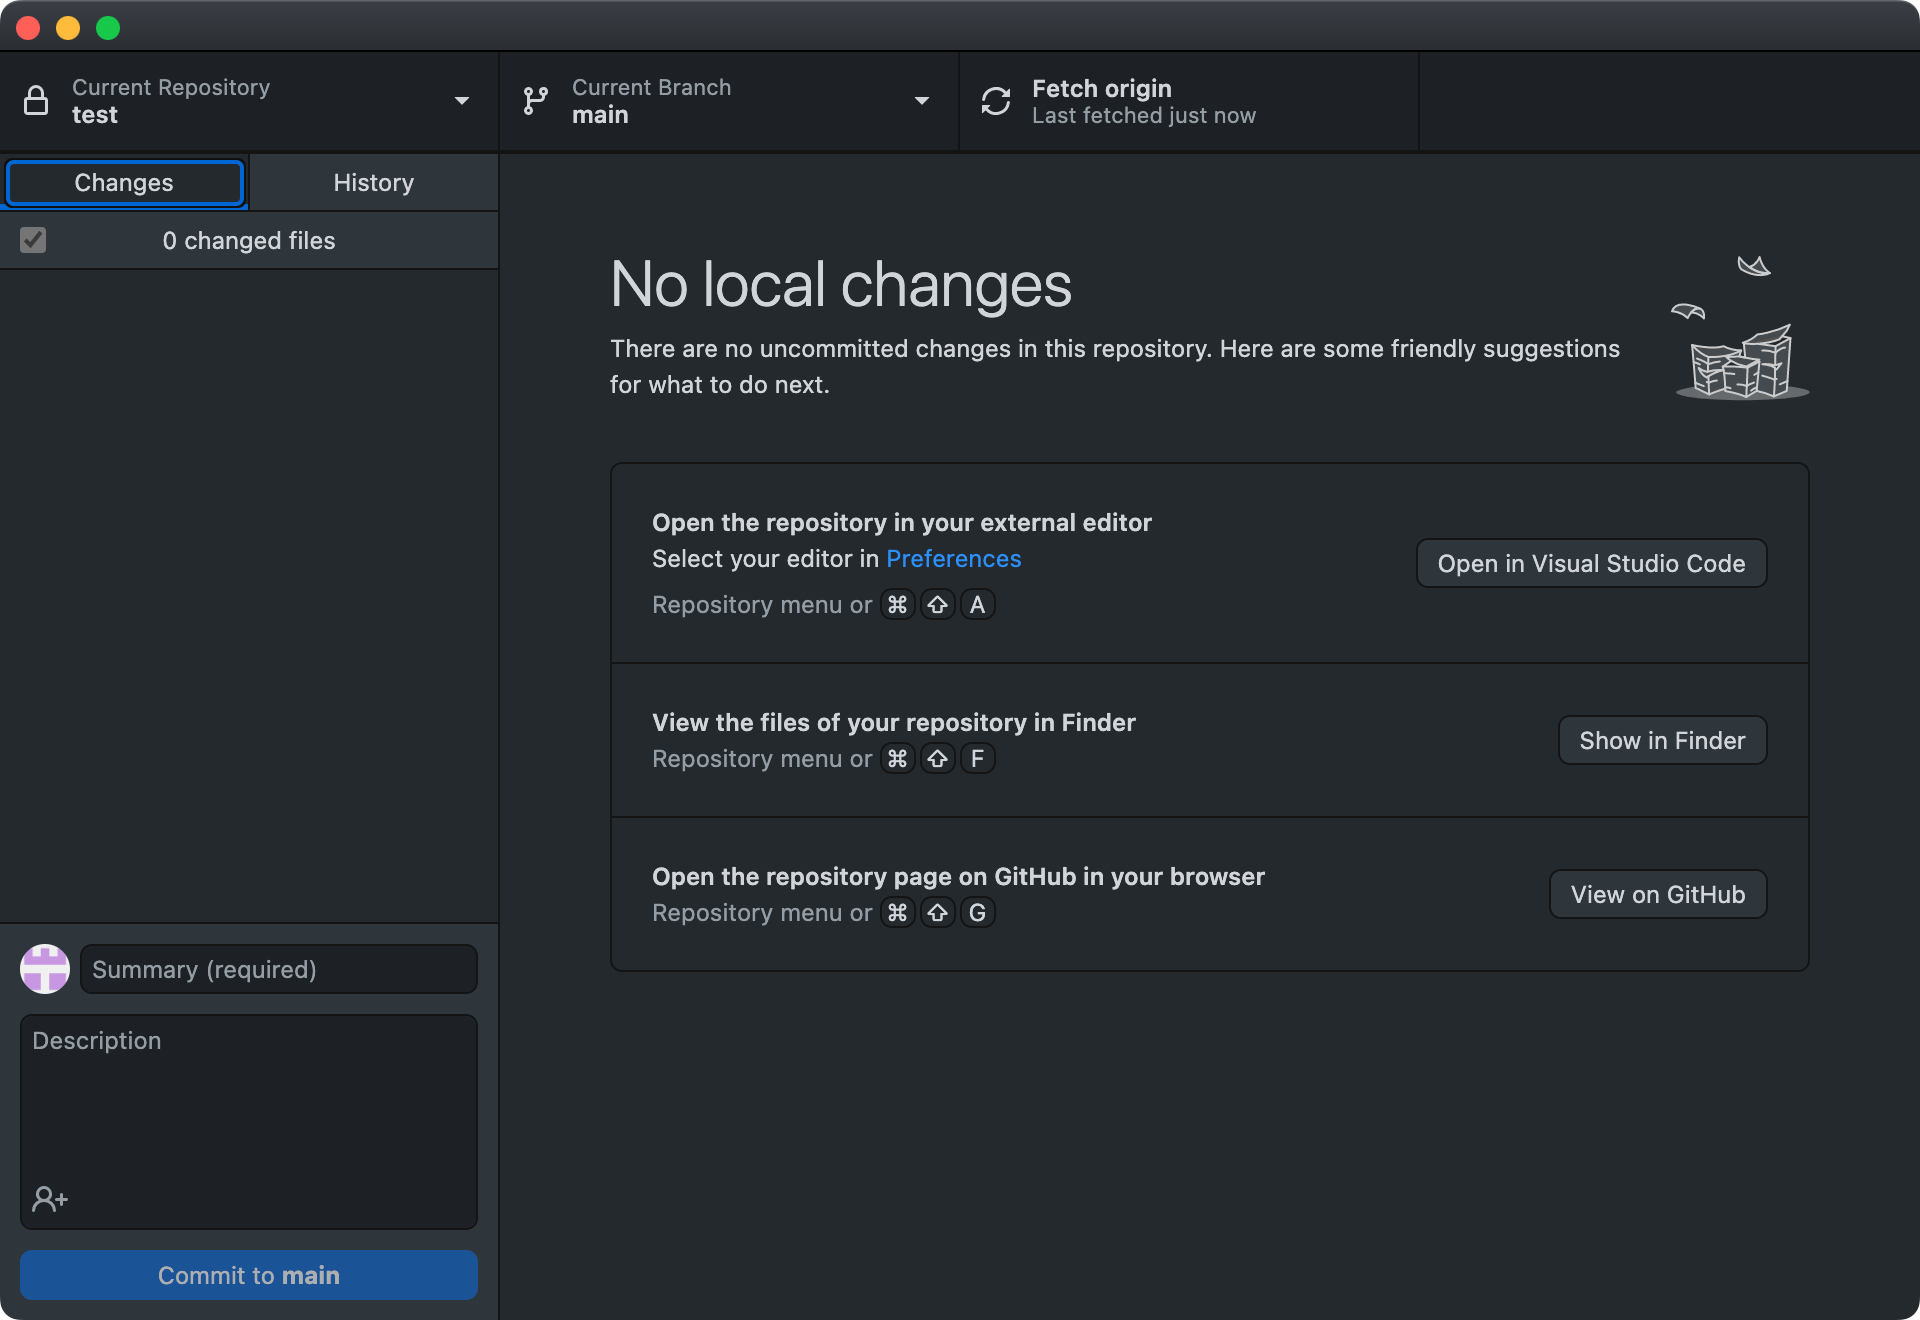Click the branch graph icon

pos(535,100)
